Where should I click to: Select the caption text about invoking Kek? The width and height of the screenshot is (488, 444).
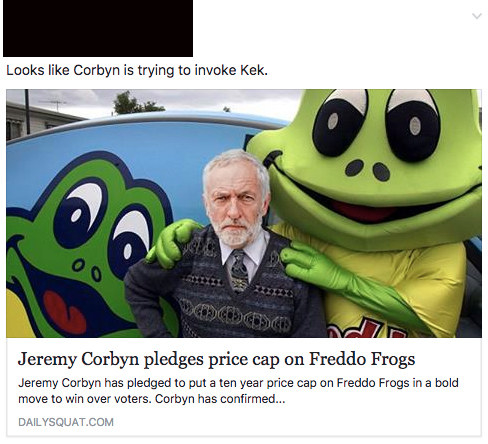click(137, 70)
